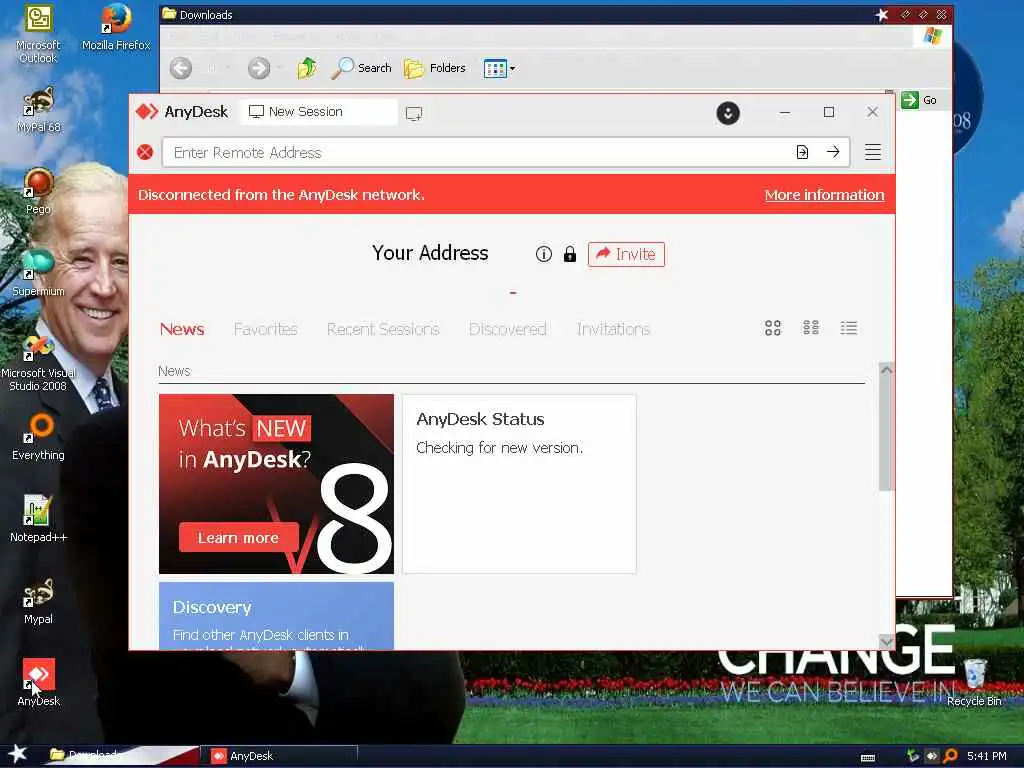Click the lock icon beside Your Address
This screenshot has height=768, width=1024.
(x=569, y=254)
